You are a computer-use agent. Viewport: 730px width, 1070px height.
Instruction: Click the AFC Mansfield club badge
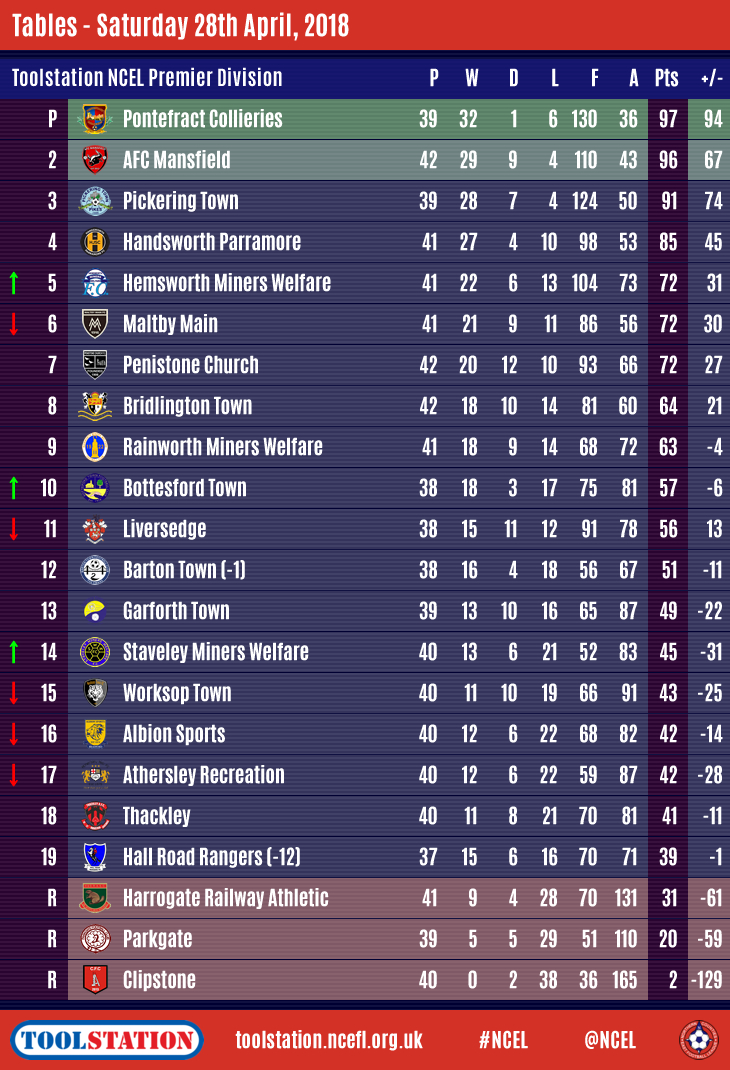[x=95, y=160]
